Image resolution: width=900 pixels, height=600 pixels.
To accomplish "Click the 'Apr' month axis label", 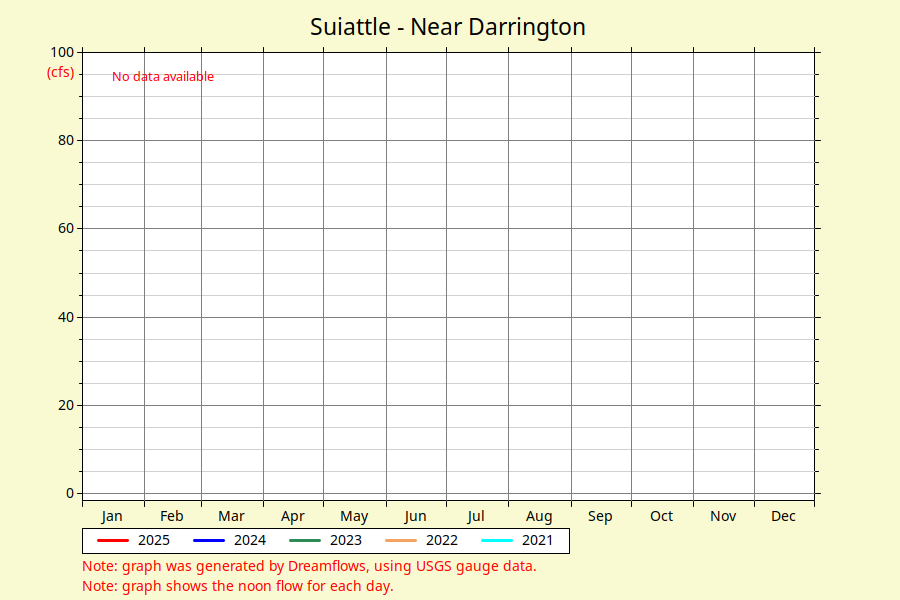I will [x=293, y=516].
